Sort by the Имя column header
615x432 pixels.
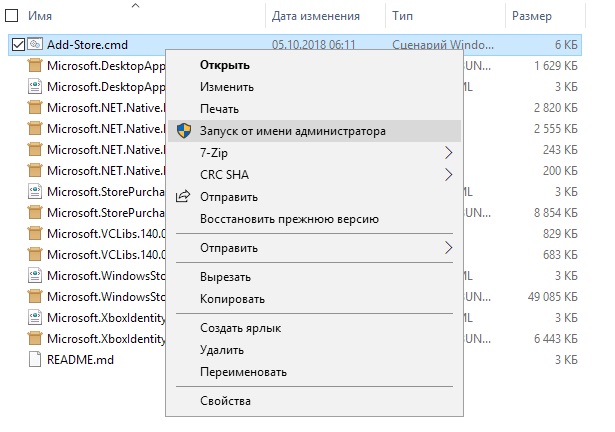pyautogui.click(x=40, y=16)
